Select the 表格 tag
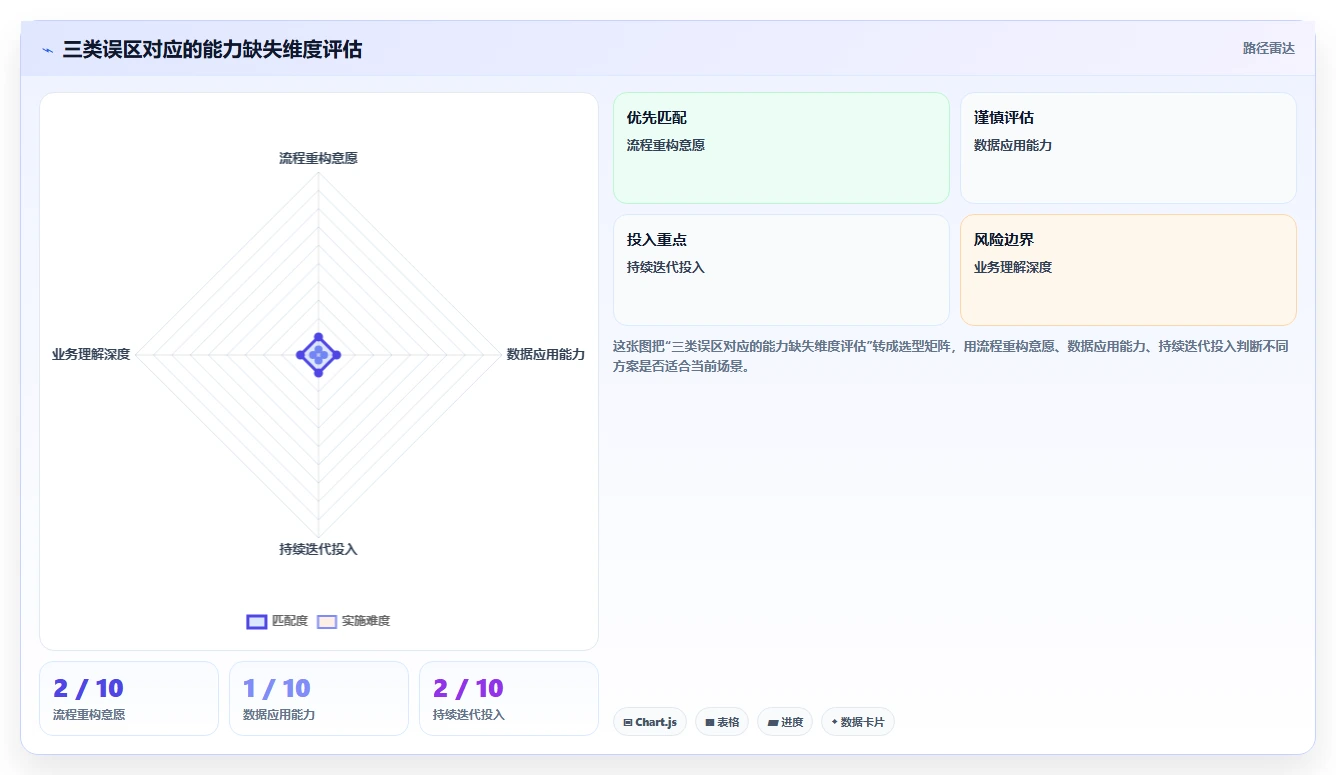Screen dimensions: 1336x775 click(722, 722)
